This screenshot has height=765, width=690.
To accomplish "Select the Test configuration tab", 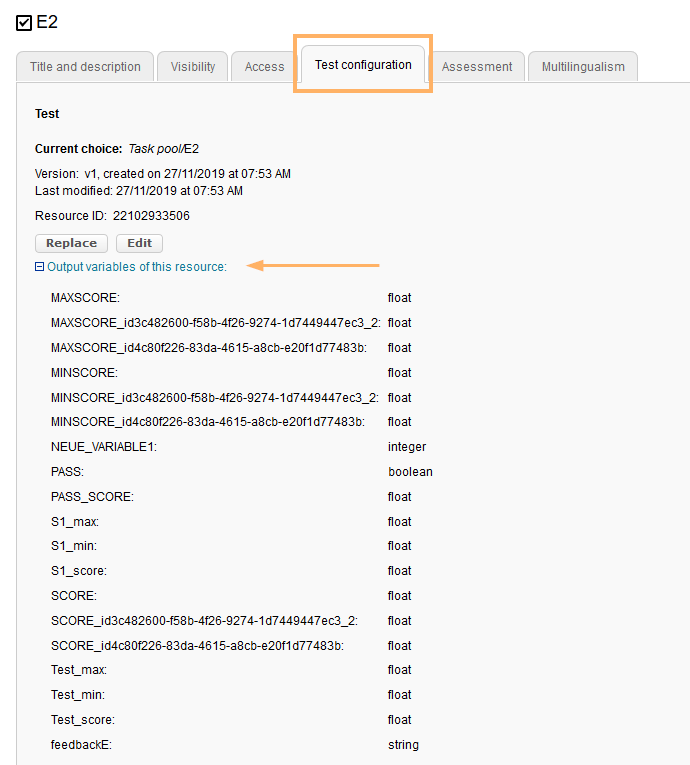I will point(363,65).
